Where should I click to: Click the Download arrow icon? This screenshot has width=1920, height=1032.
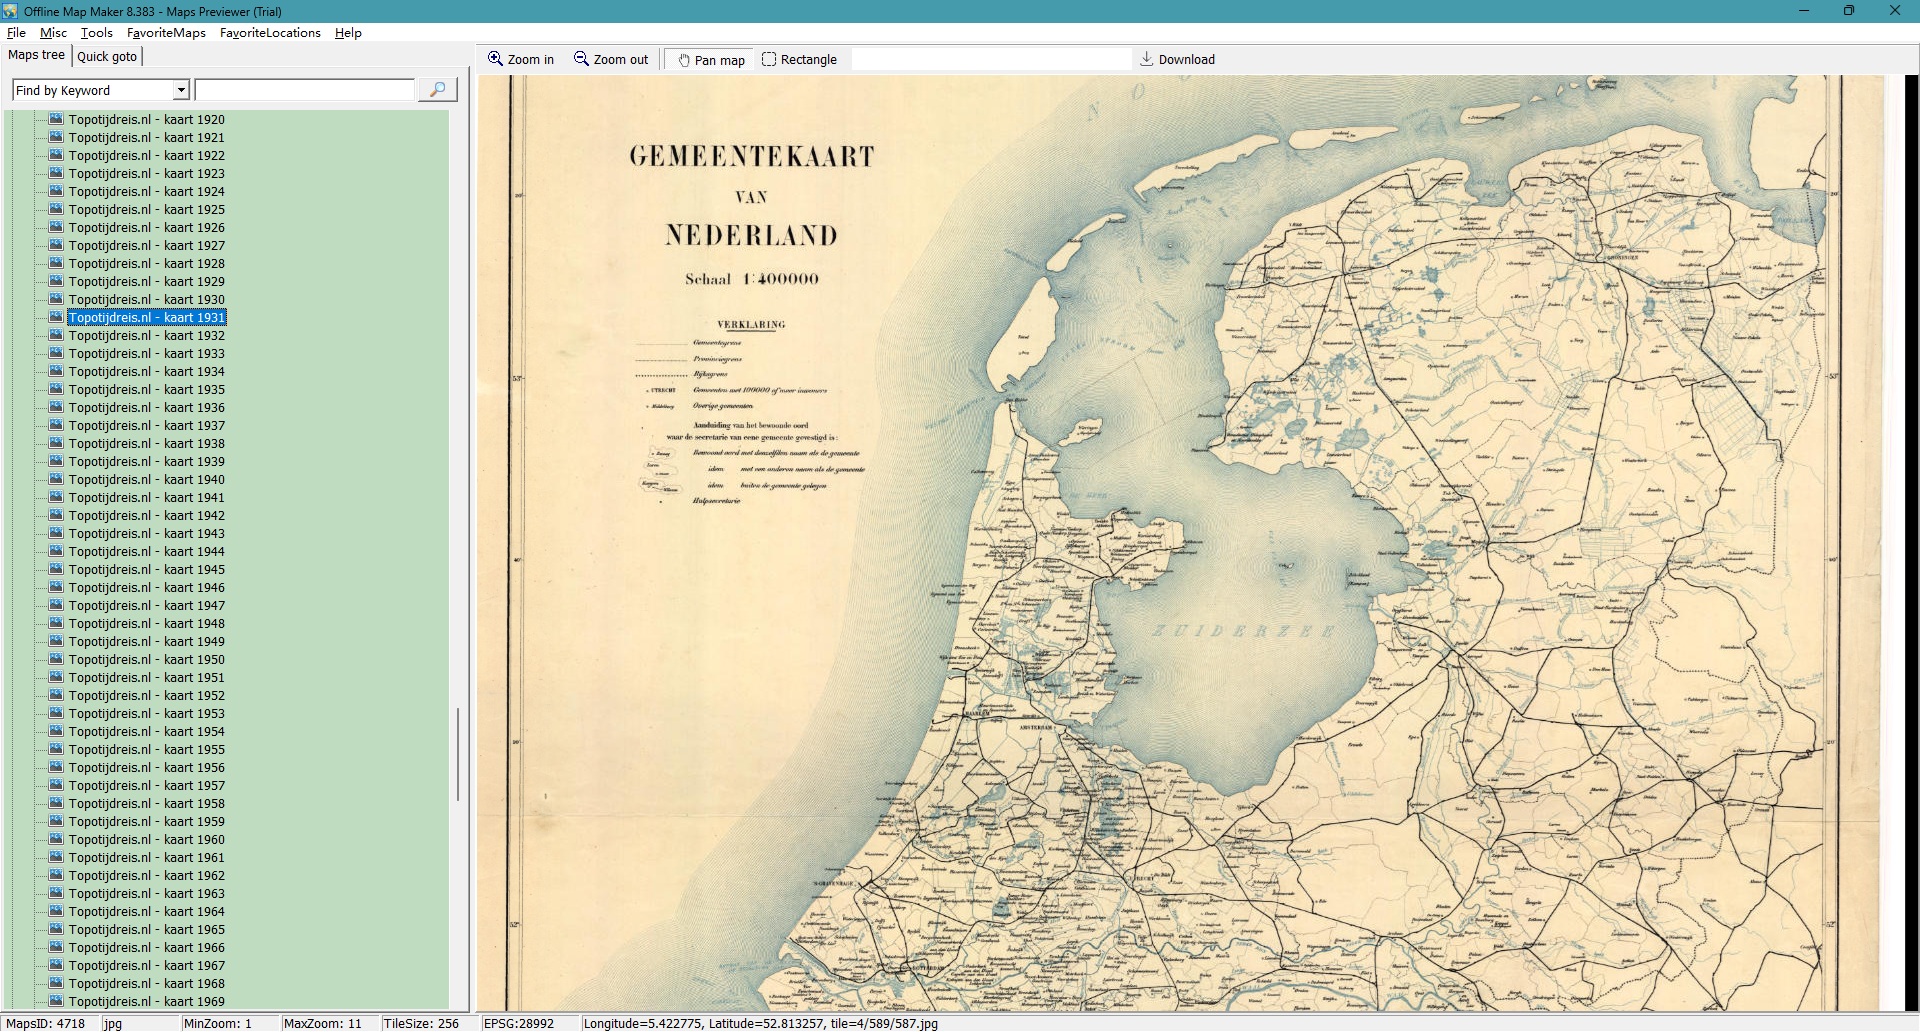[1146, 59]
